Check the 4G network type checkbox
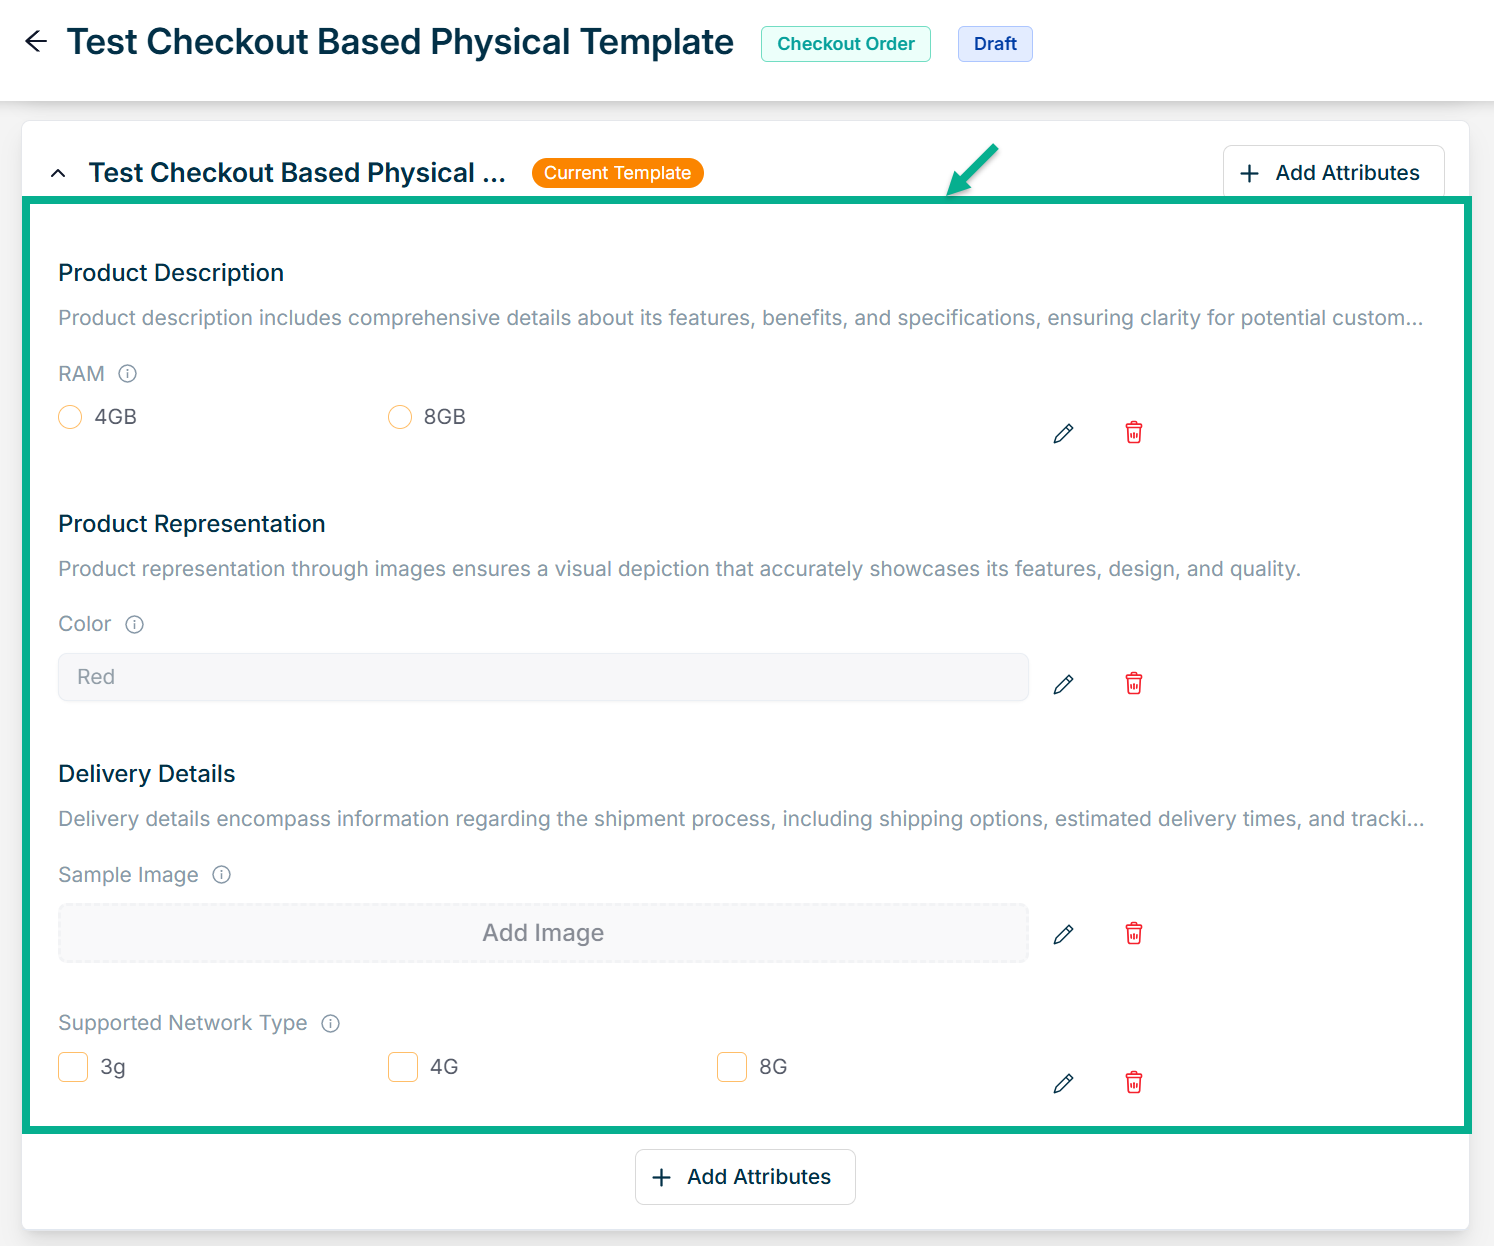 tap(403, 1067)
